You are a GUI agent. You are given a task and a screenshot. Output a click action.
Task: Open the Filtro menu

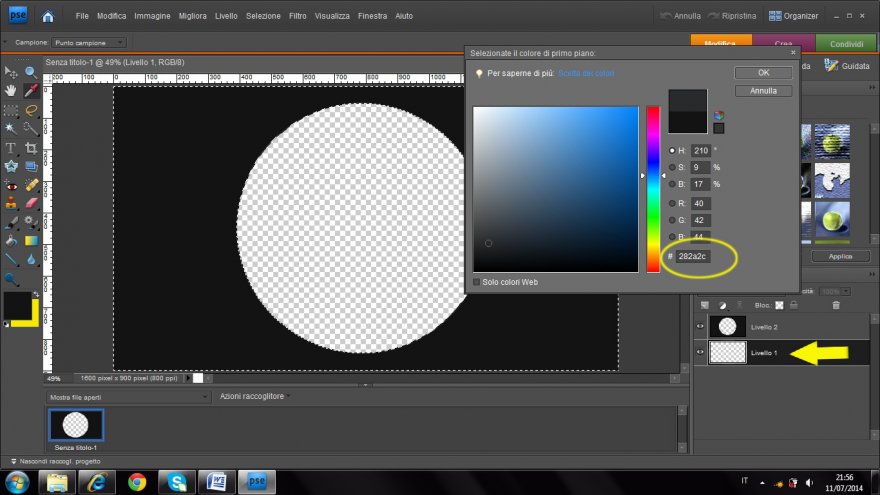tap(297, 17)
